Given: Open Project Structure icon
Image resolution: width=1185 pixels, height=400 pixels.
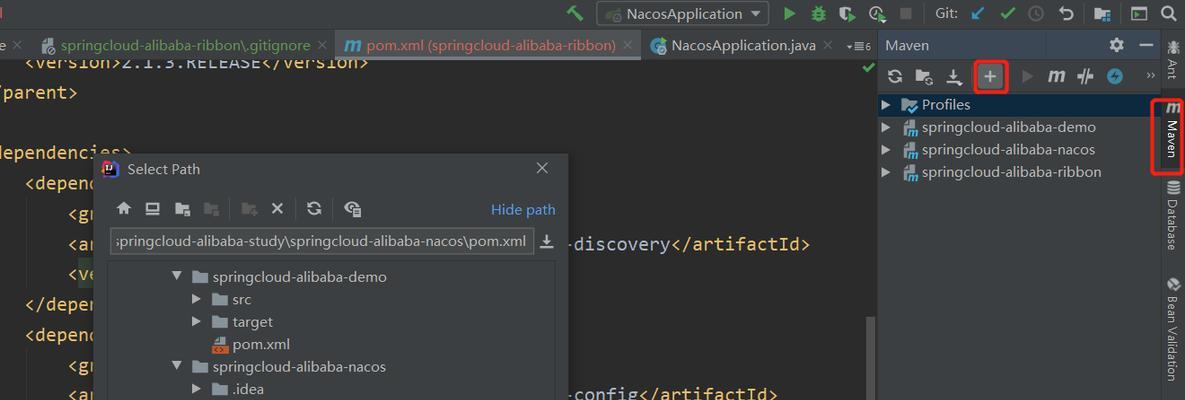Looking at the screenshot, I should tap(1103, 14).
